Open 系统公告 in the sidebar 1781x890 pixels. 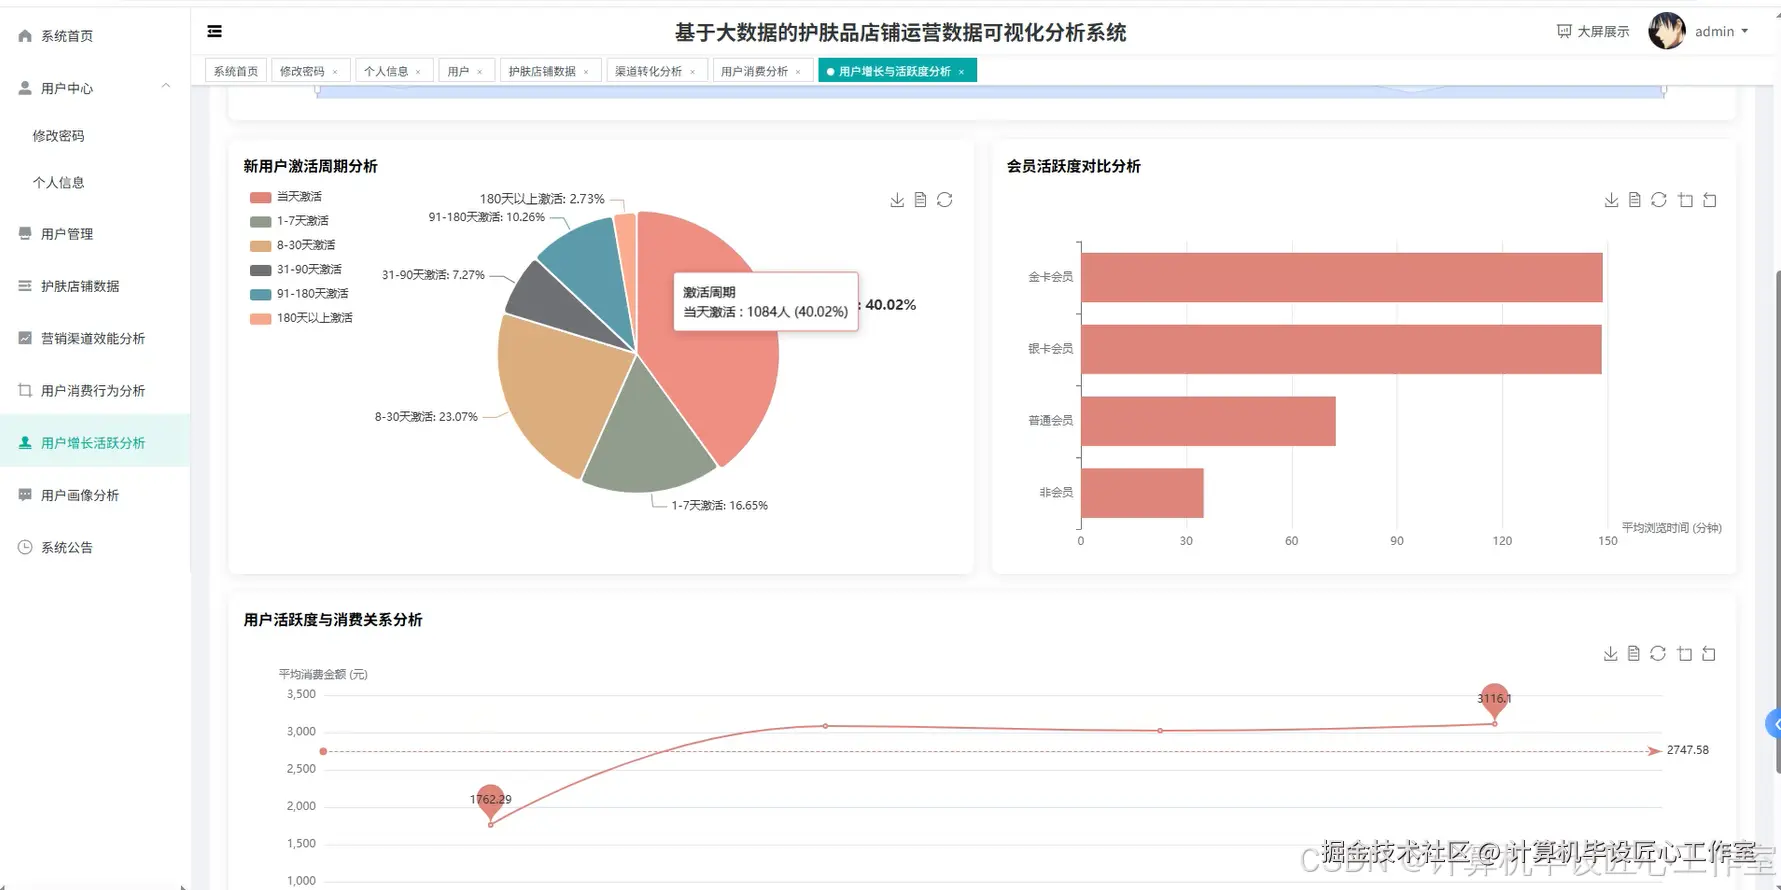coord(95,547)
